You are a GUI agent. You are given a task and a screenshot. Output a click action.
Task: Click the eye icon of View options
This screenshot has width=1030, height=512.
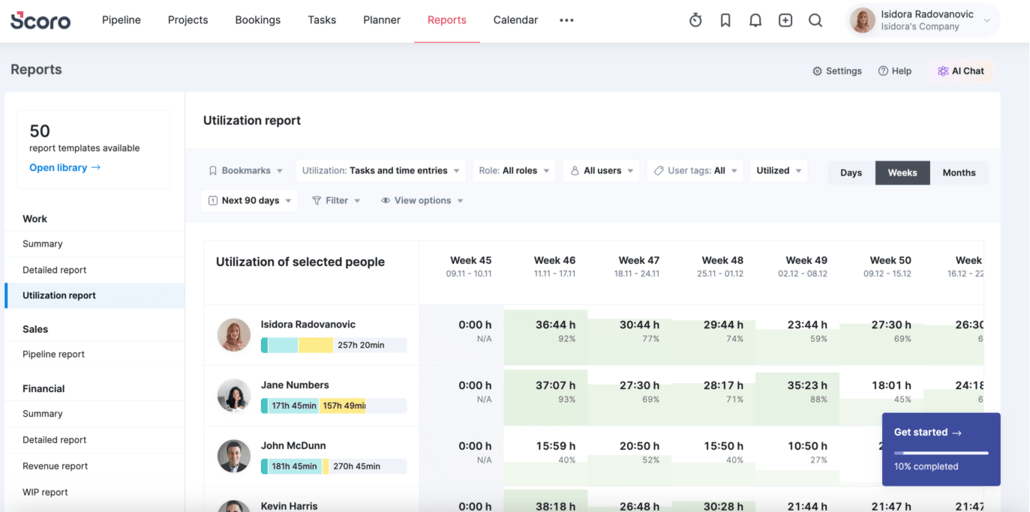(x=386, y=200)
